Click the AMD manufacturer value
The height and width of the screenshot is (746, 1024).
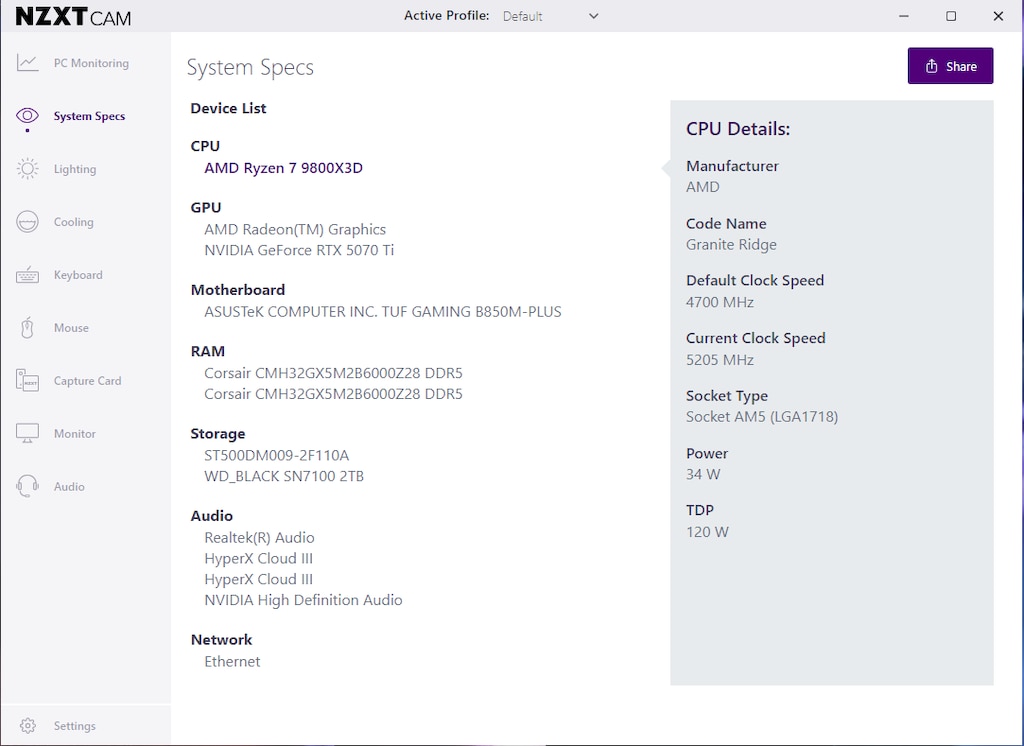(702, 187)
